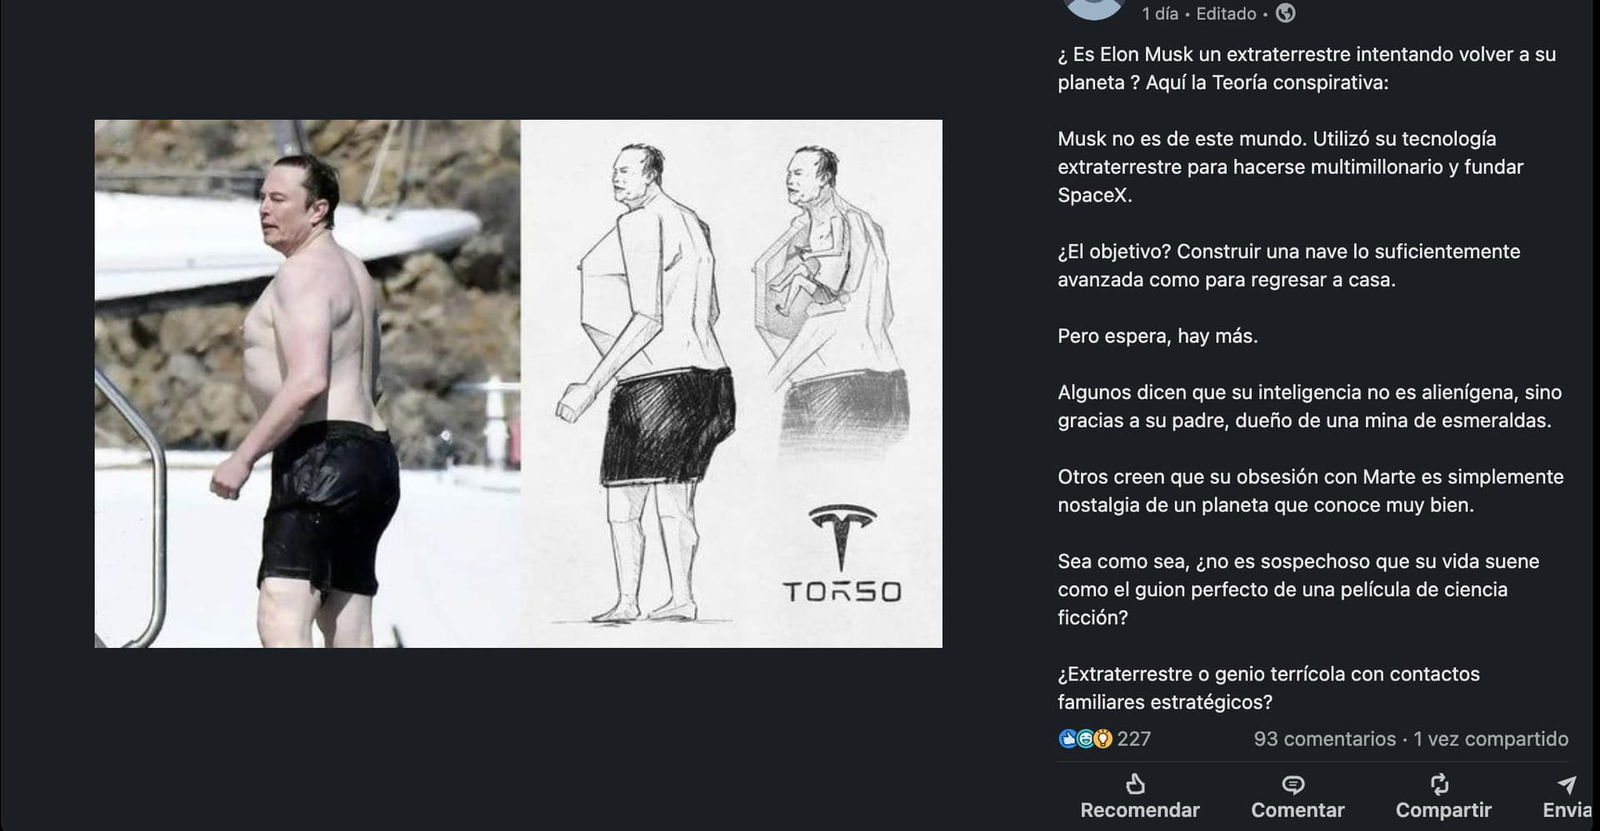Click the Enviar paper plane icon

1567,784
